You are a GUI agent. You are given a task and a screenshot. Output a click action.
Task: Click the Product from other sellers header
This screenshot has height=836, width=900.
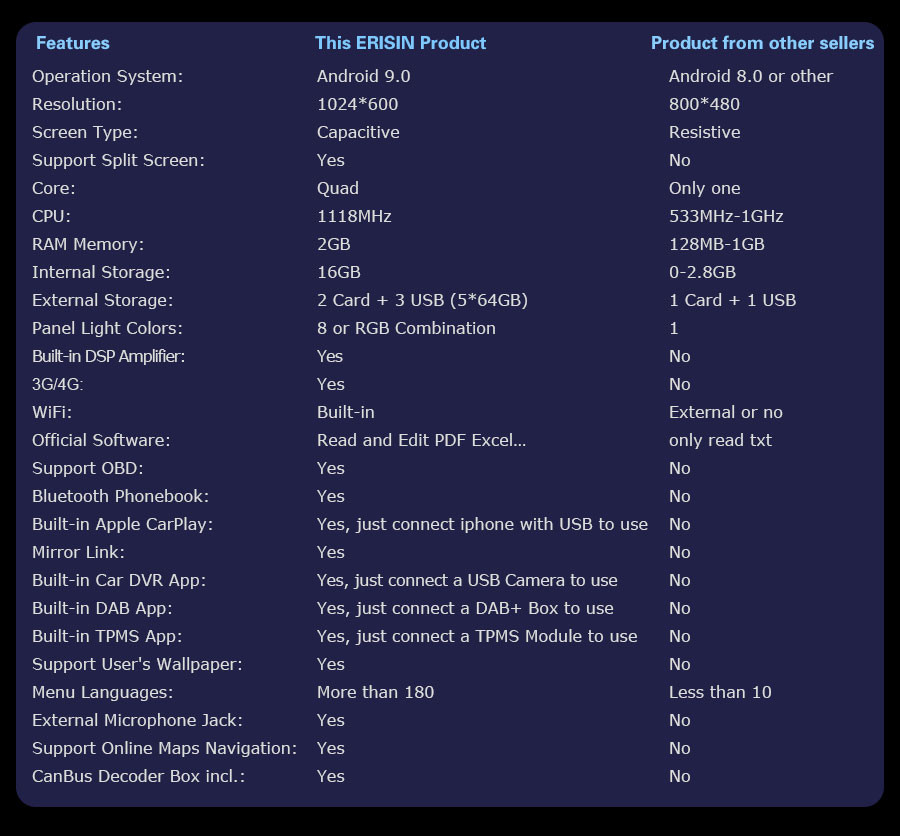(x=762, y=43)
